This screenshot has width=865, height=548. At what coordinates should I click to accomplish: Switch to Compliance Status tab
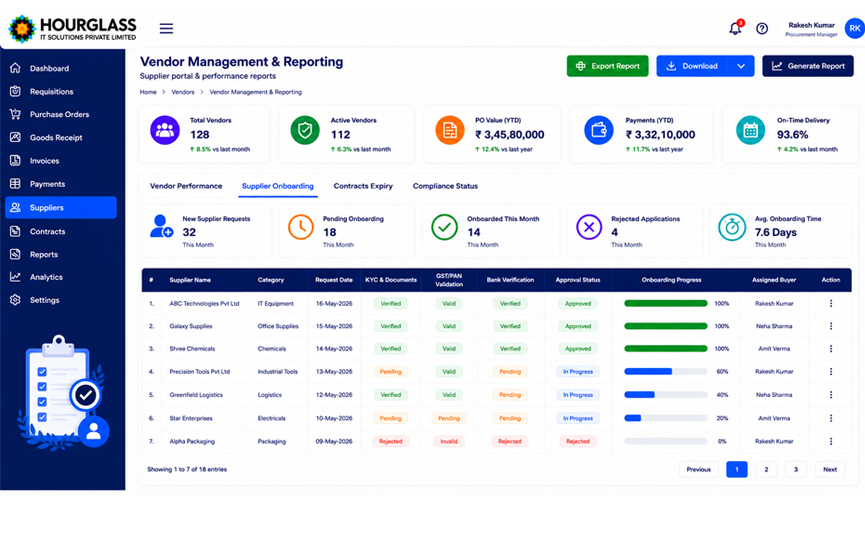(445, 186)
